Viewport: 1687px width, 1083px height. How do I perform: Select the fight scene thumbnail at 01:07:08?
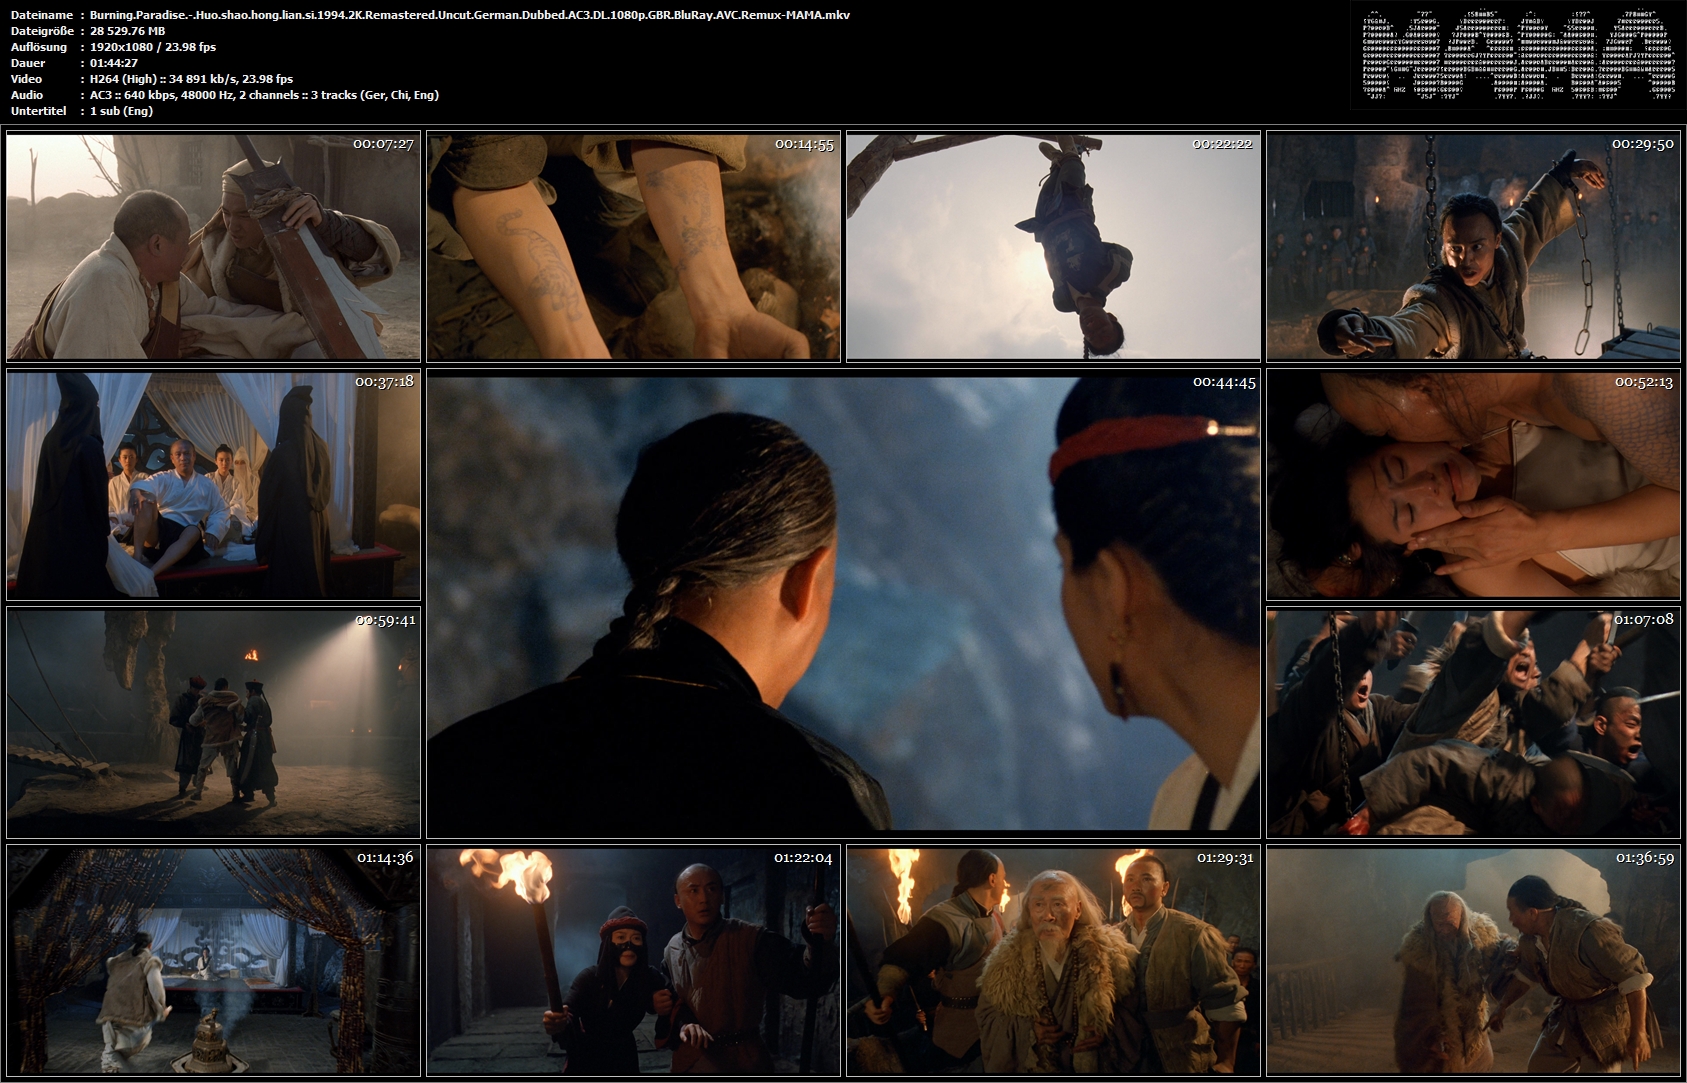[1473, 723]
